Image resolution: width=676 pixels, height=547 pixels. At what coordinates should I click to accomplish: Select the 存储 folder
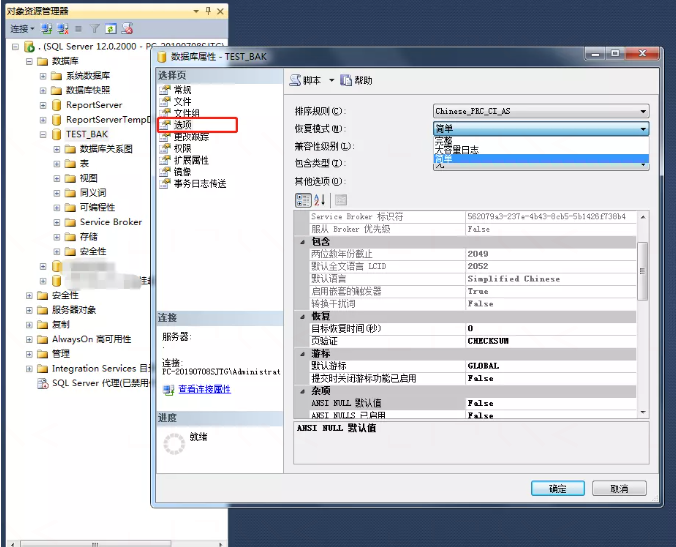coord(88,237)
